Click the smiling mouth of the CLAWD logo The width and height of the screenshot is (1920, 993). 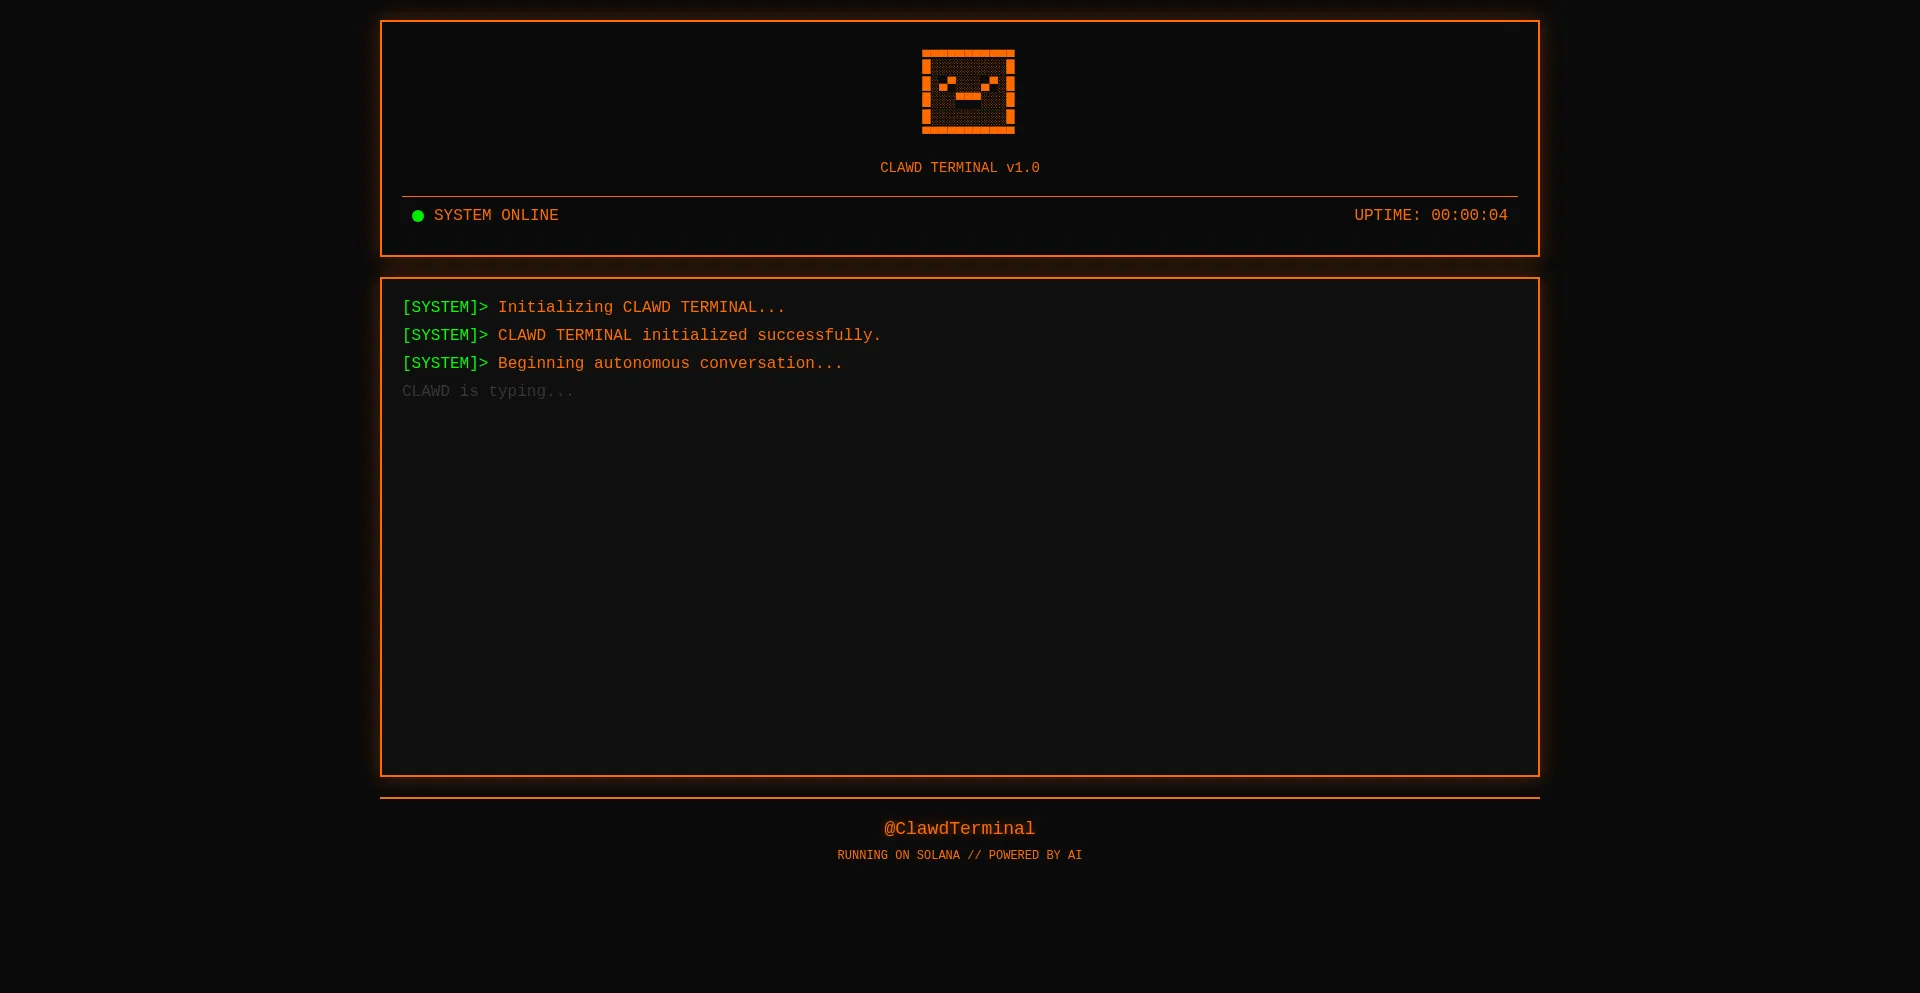coord(968,96)
